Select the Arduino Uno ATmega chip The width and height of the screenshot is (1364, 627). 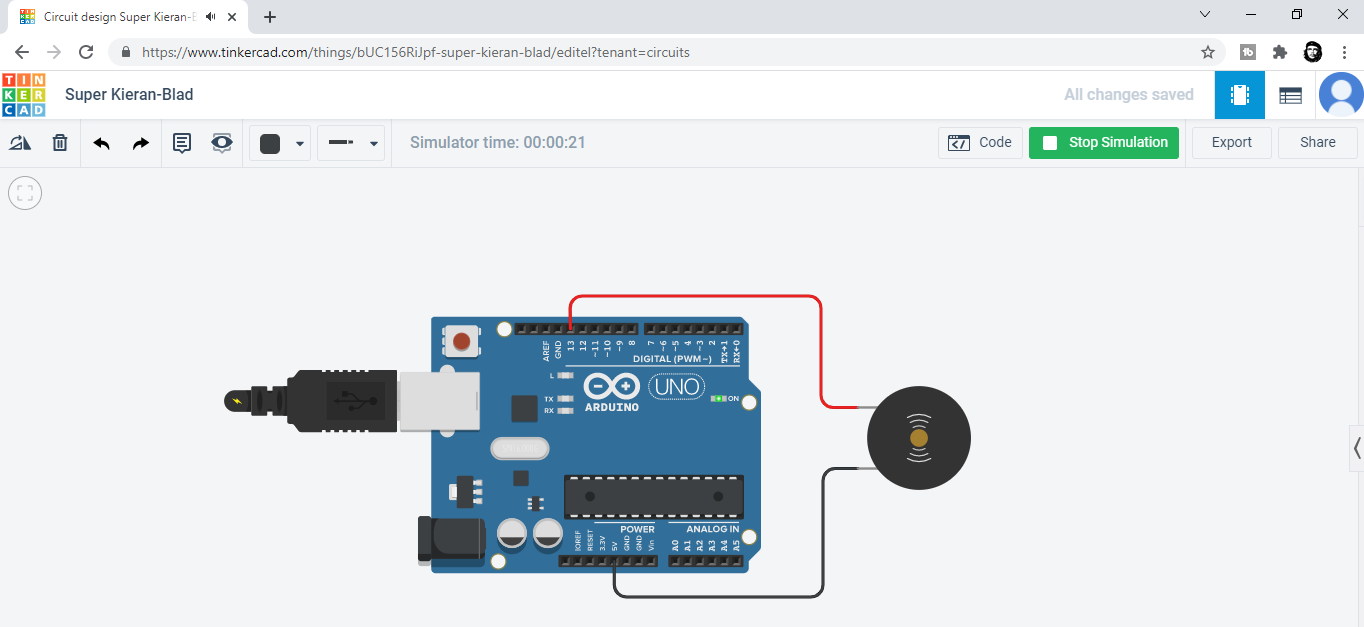click(655, 497)
